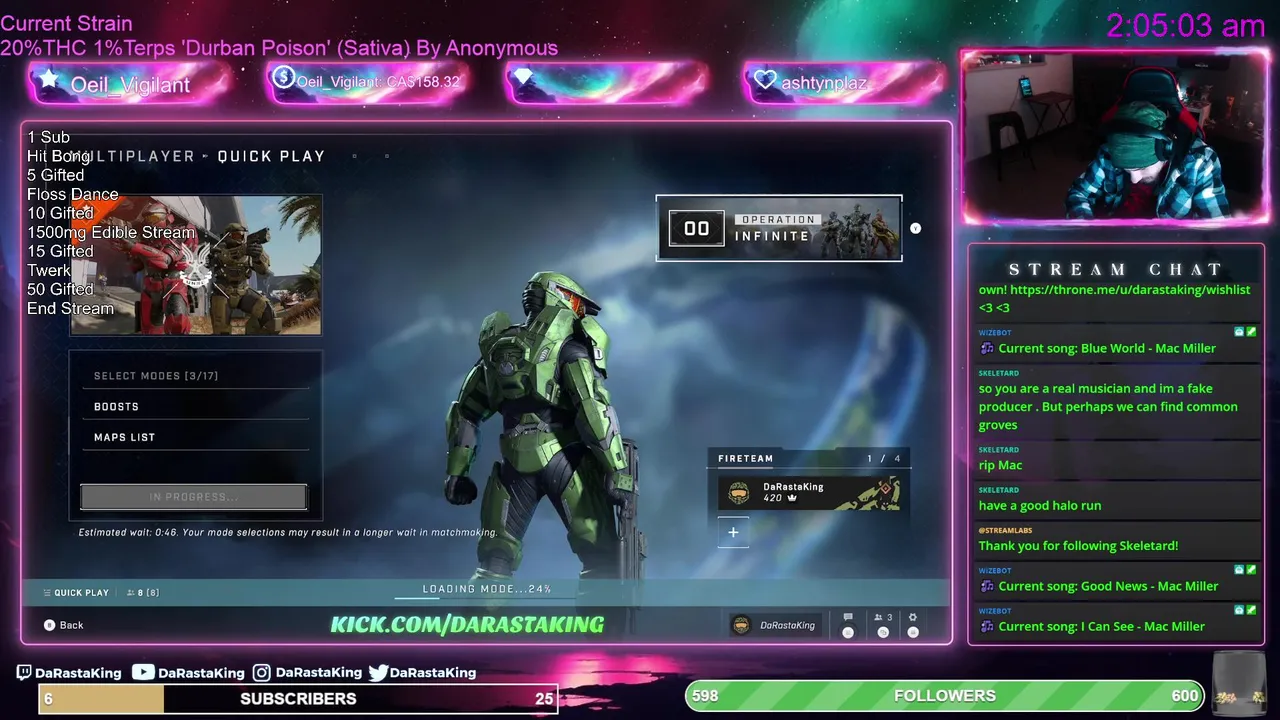Click the dollar coin icon in tip banner
Screen dimensions: 1280x720
(x=284, y=77)
